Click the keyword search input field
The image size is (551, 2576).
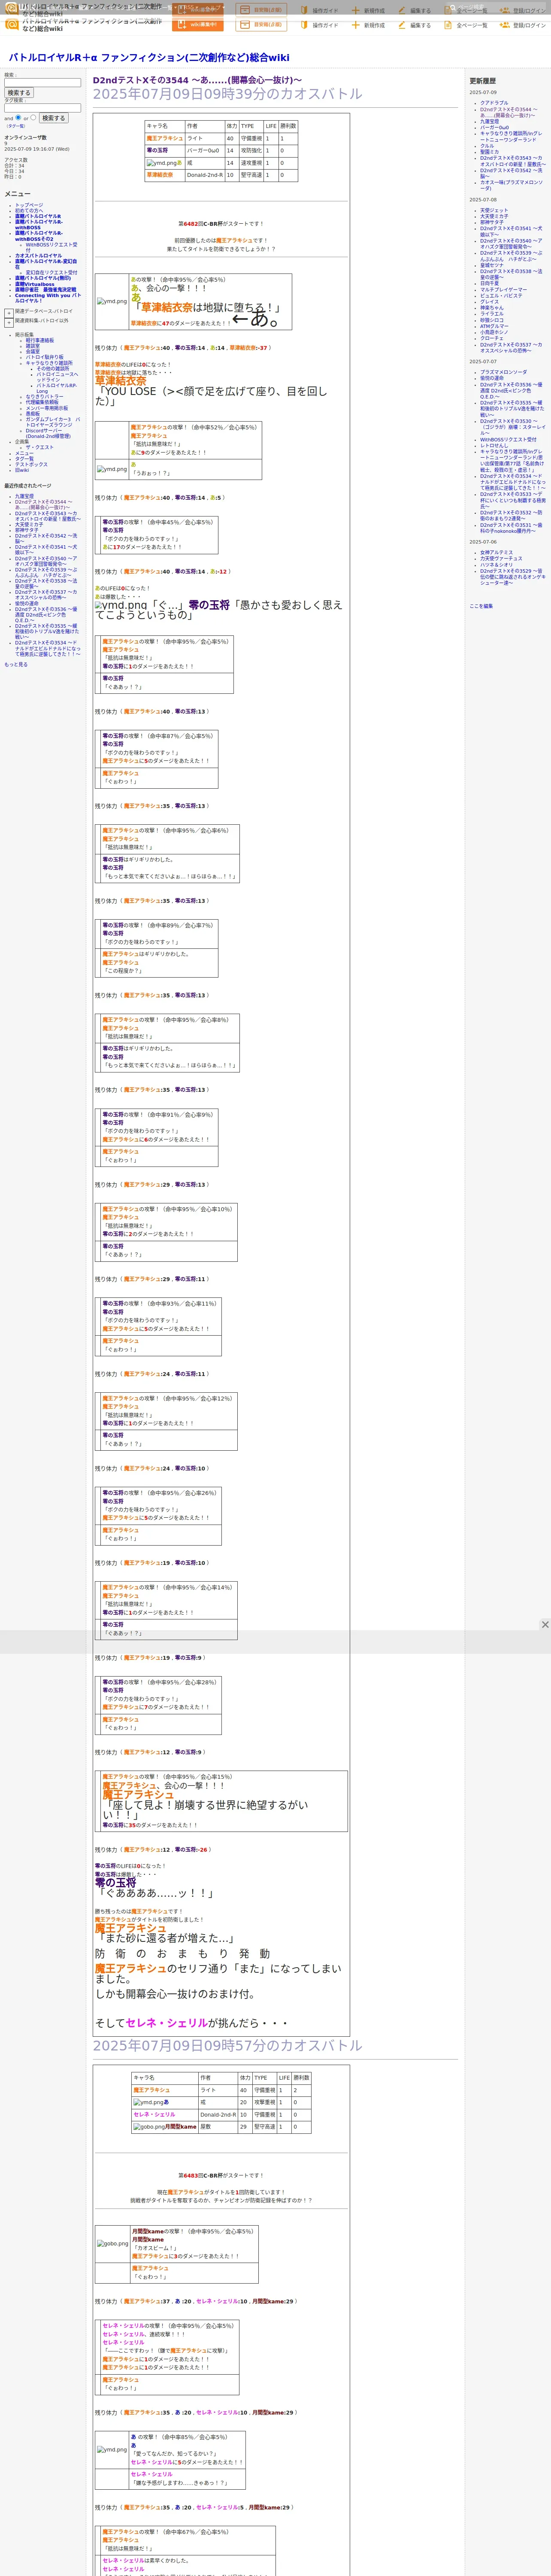pos(42,83)
